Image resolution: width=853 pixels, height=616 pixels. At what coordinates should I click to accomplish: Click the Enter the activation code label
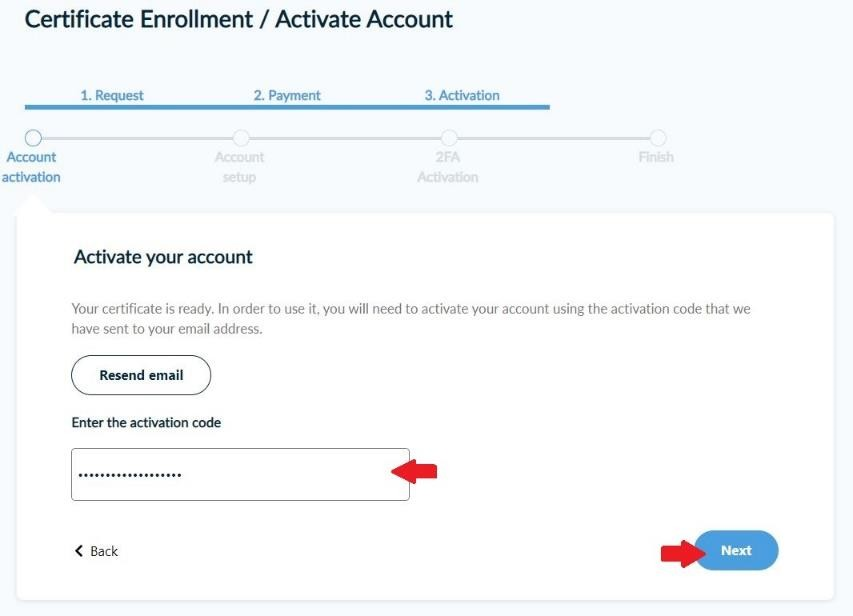point(146,423)
